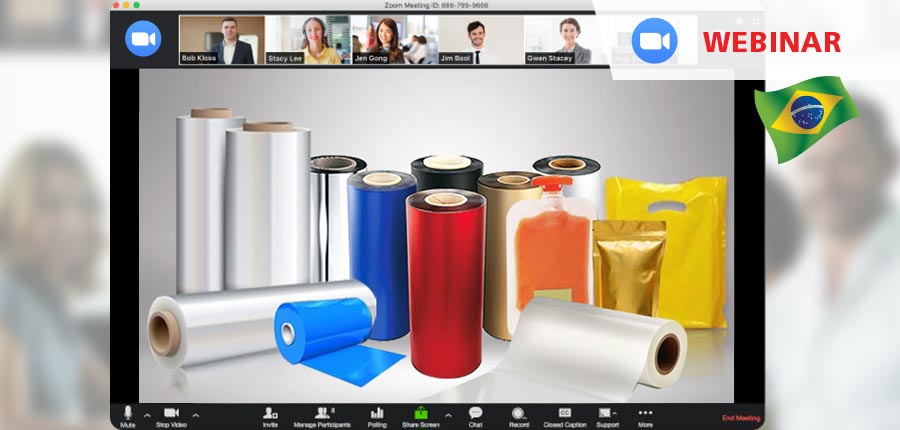Open the Chat bubble icon

[x=475, y=413]
